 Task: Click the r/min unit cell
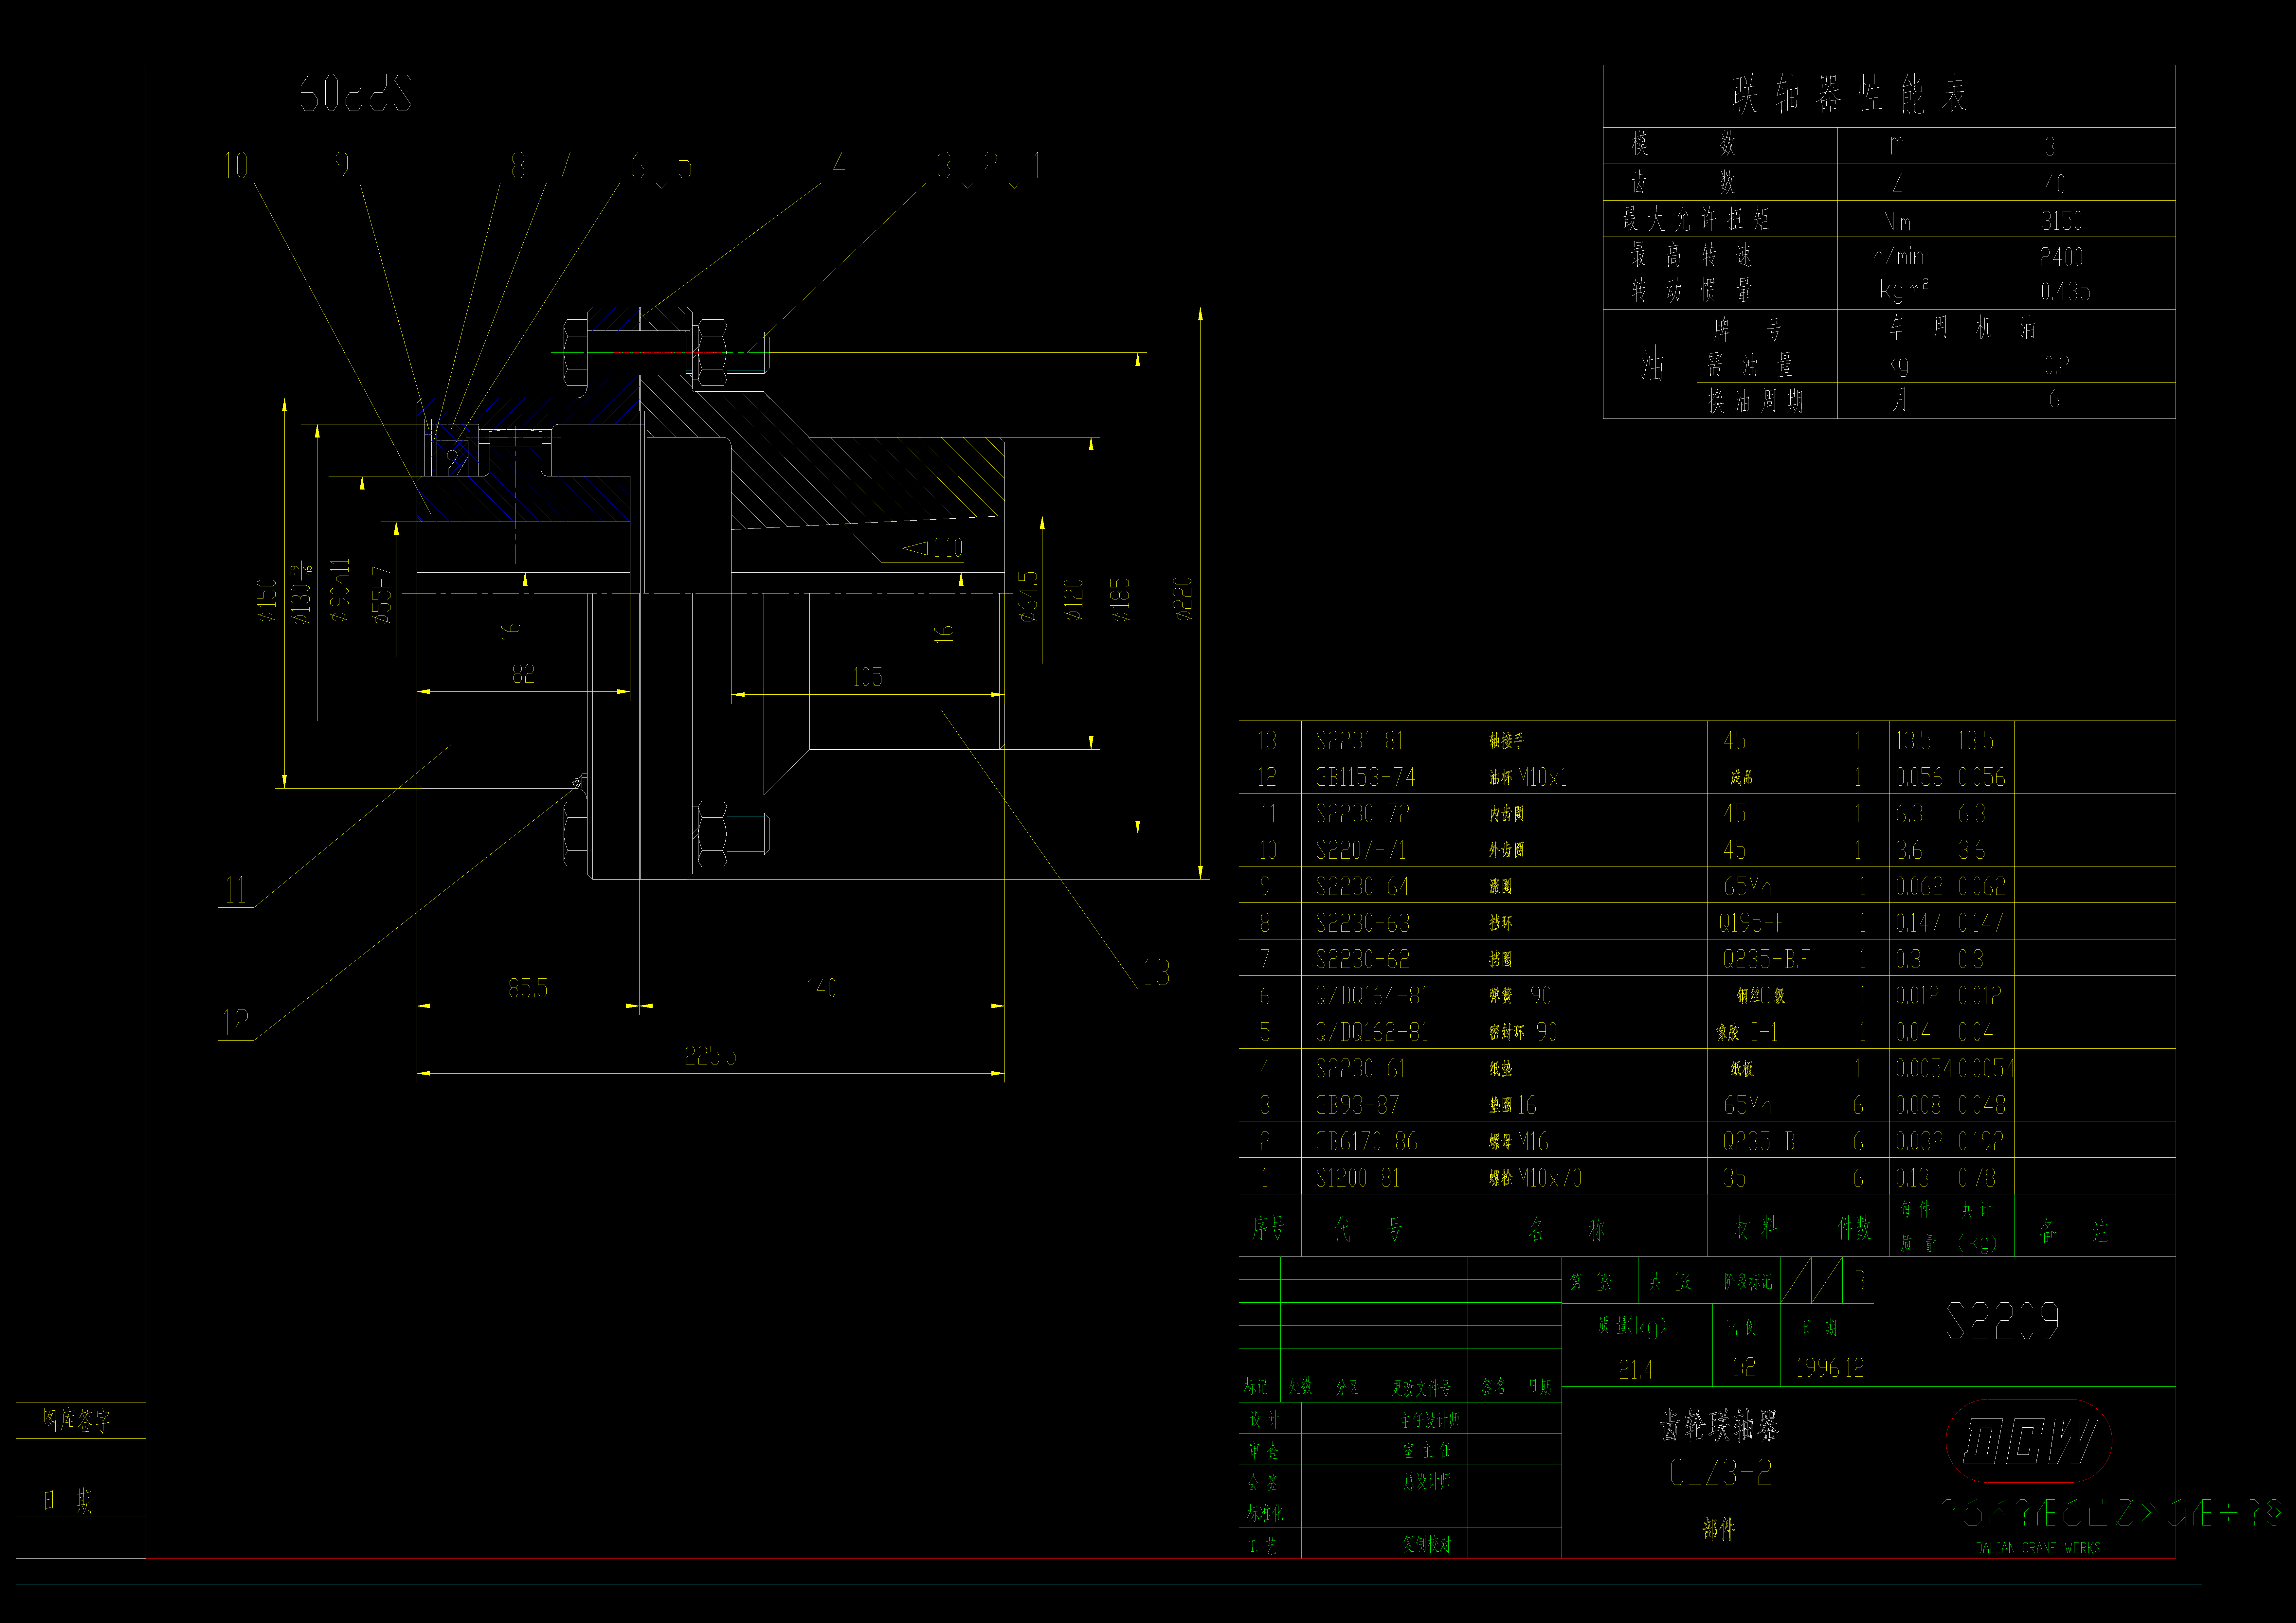tap(1898, 256)
